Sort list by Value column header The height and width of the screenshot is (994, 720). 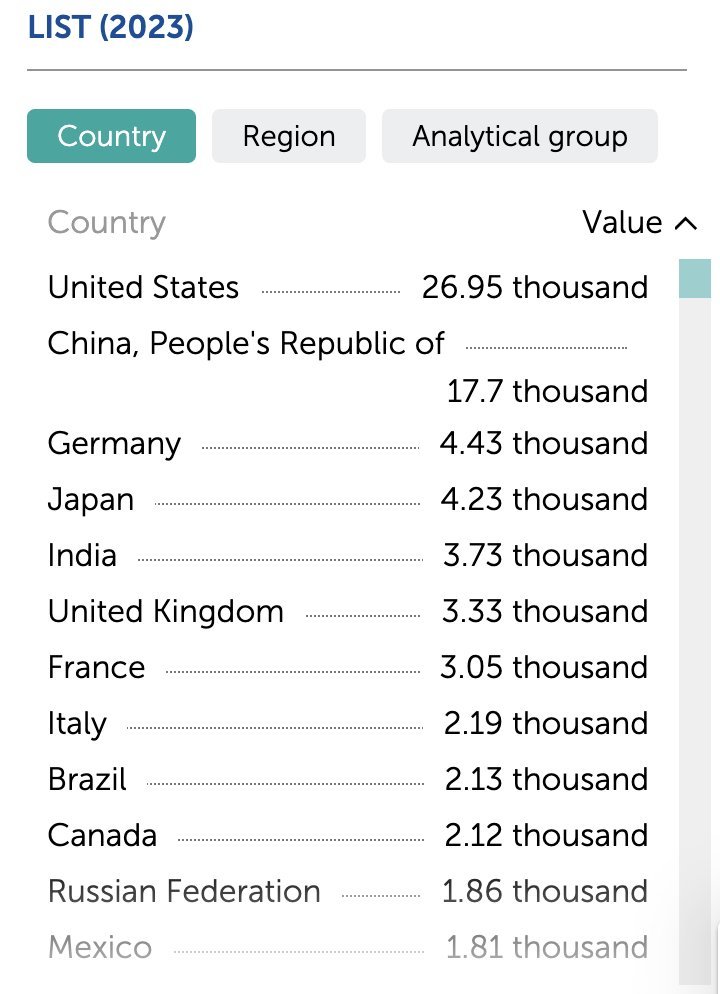point(622,223)
